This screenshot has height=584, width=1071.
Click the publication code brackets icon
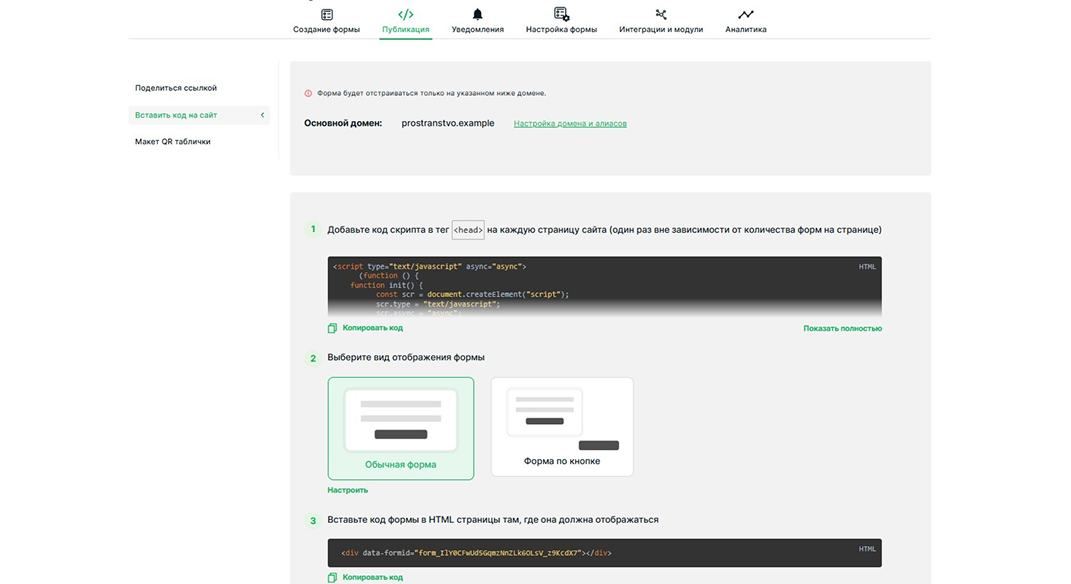pos(405,15)
